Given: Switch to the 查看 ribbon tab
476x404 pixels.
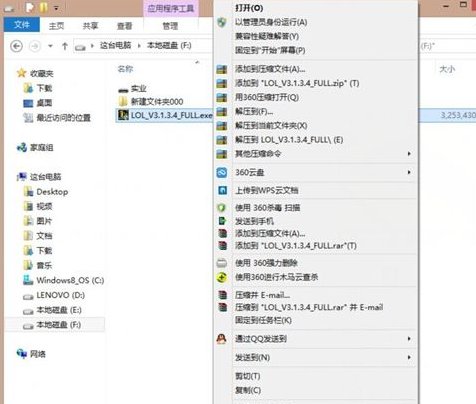Looking at the screenshot, I should (x=125, y=26).
